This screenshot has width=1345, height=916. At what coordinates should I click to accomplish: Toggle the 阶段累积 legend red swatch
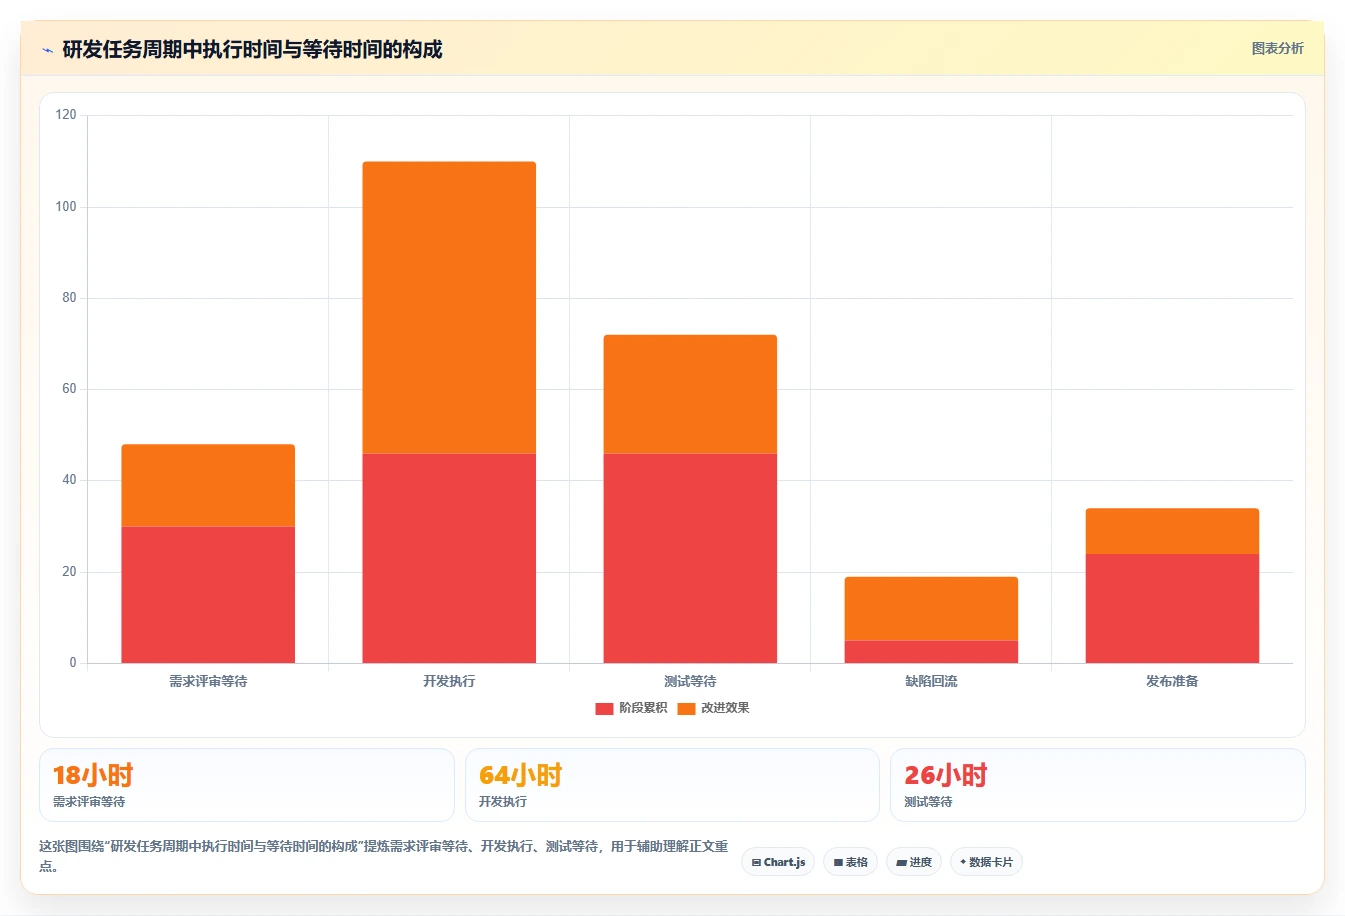(x=604, y=708)
